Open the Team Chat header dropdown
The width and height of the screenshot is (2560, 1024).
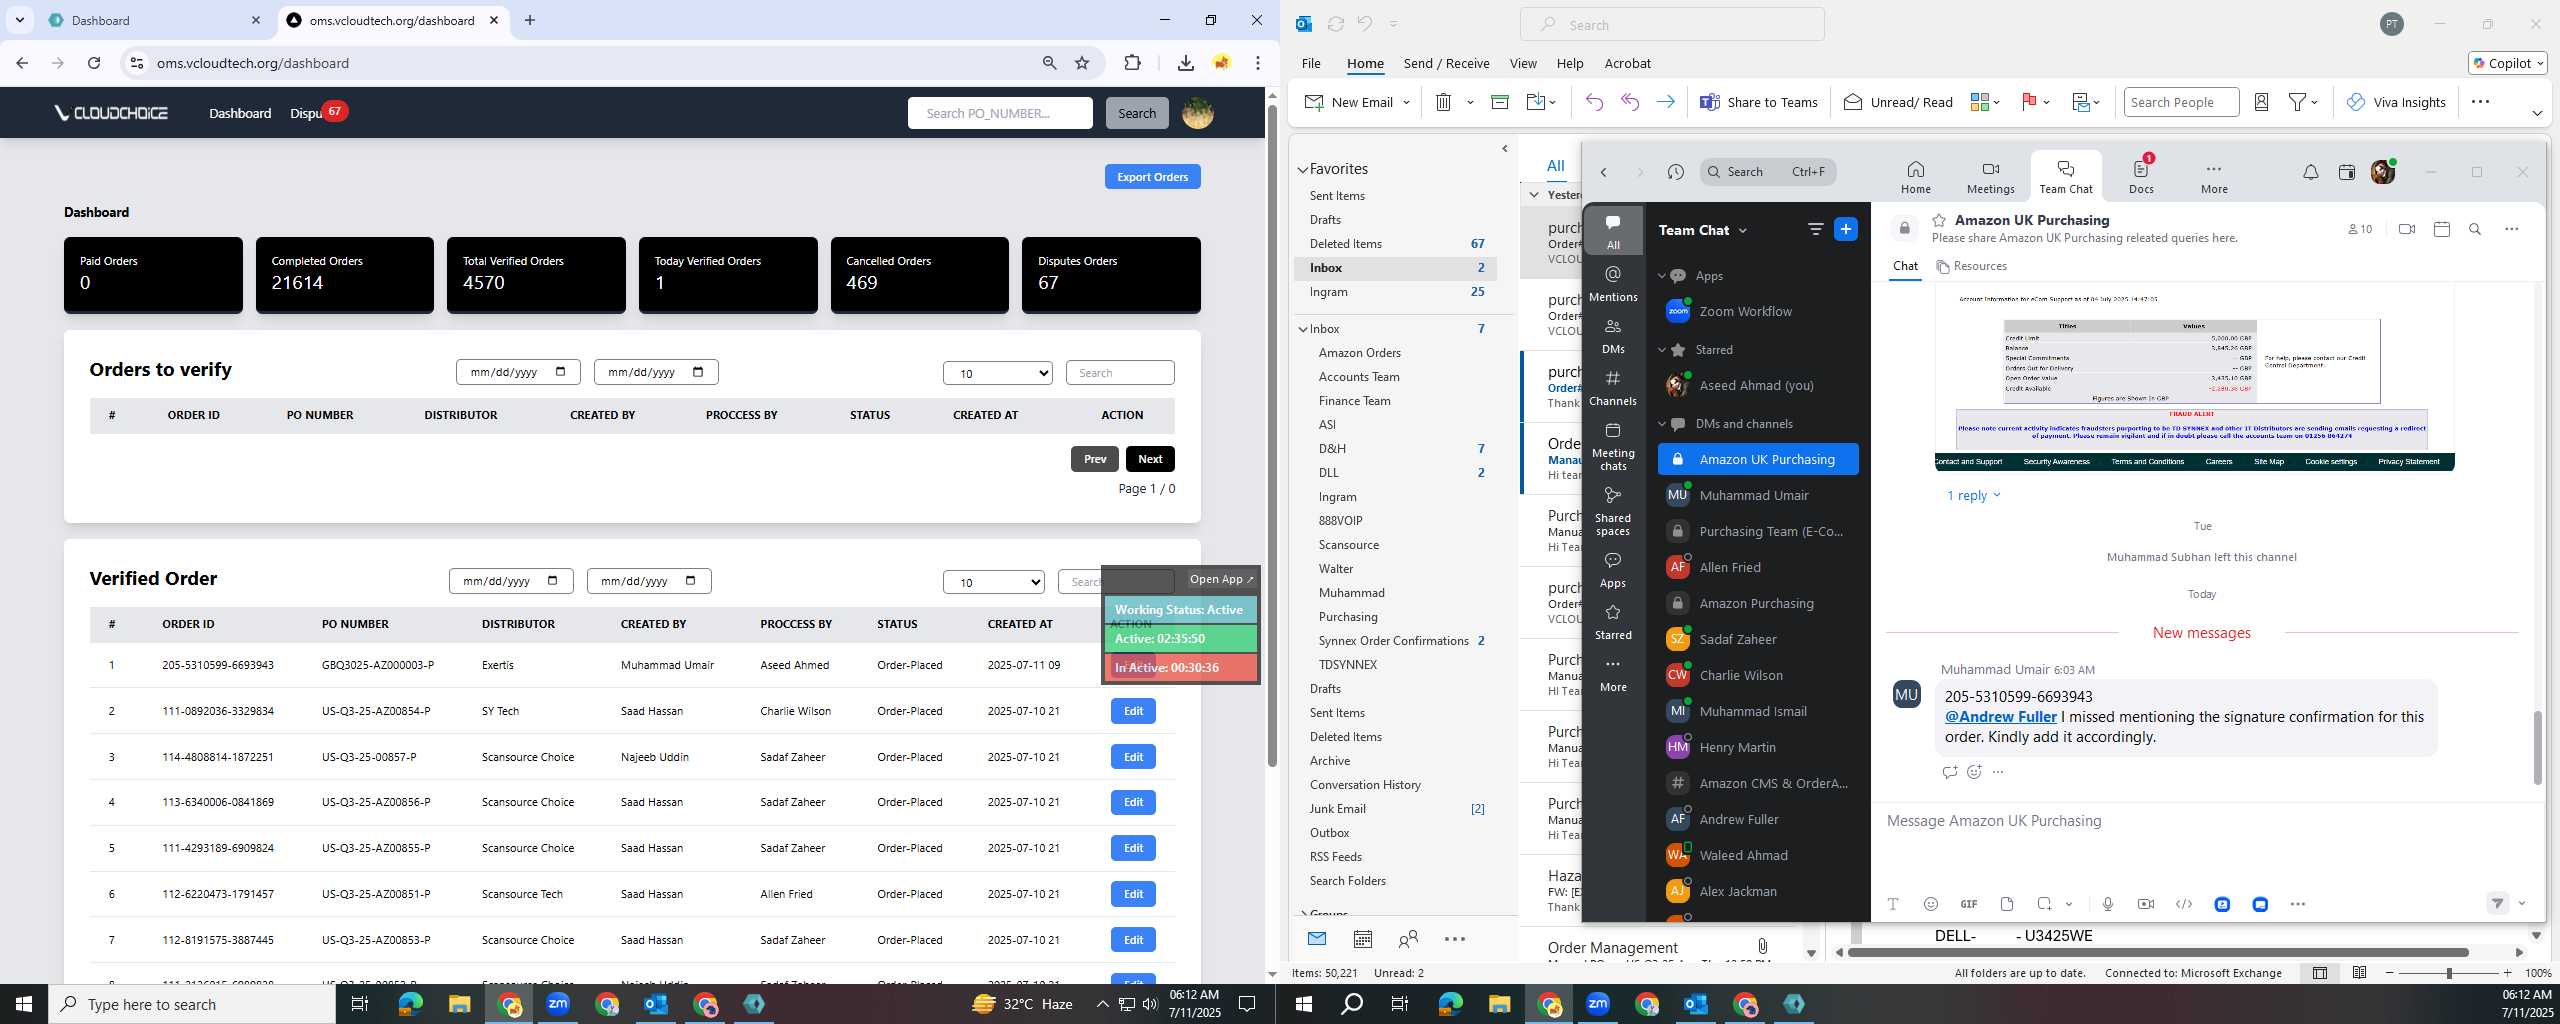[x=1742, y=230]
